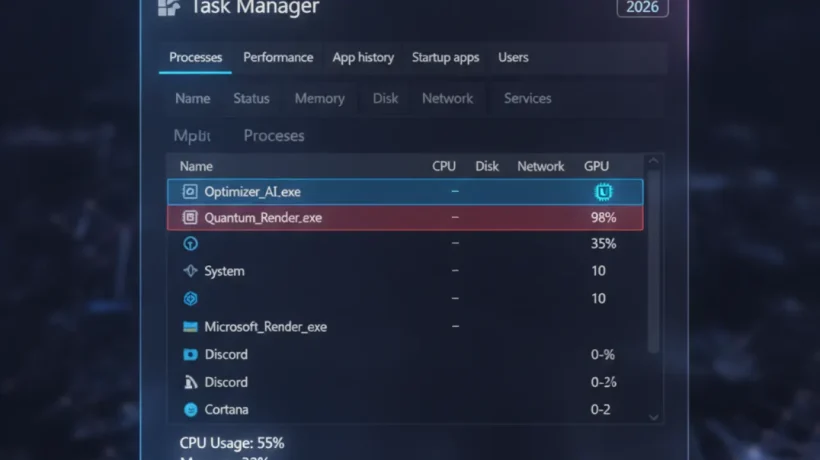Click the Proceses label above the table
The height and width of the screenshot is (460, 820).
pos(274,136)
